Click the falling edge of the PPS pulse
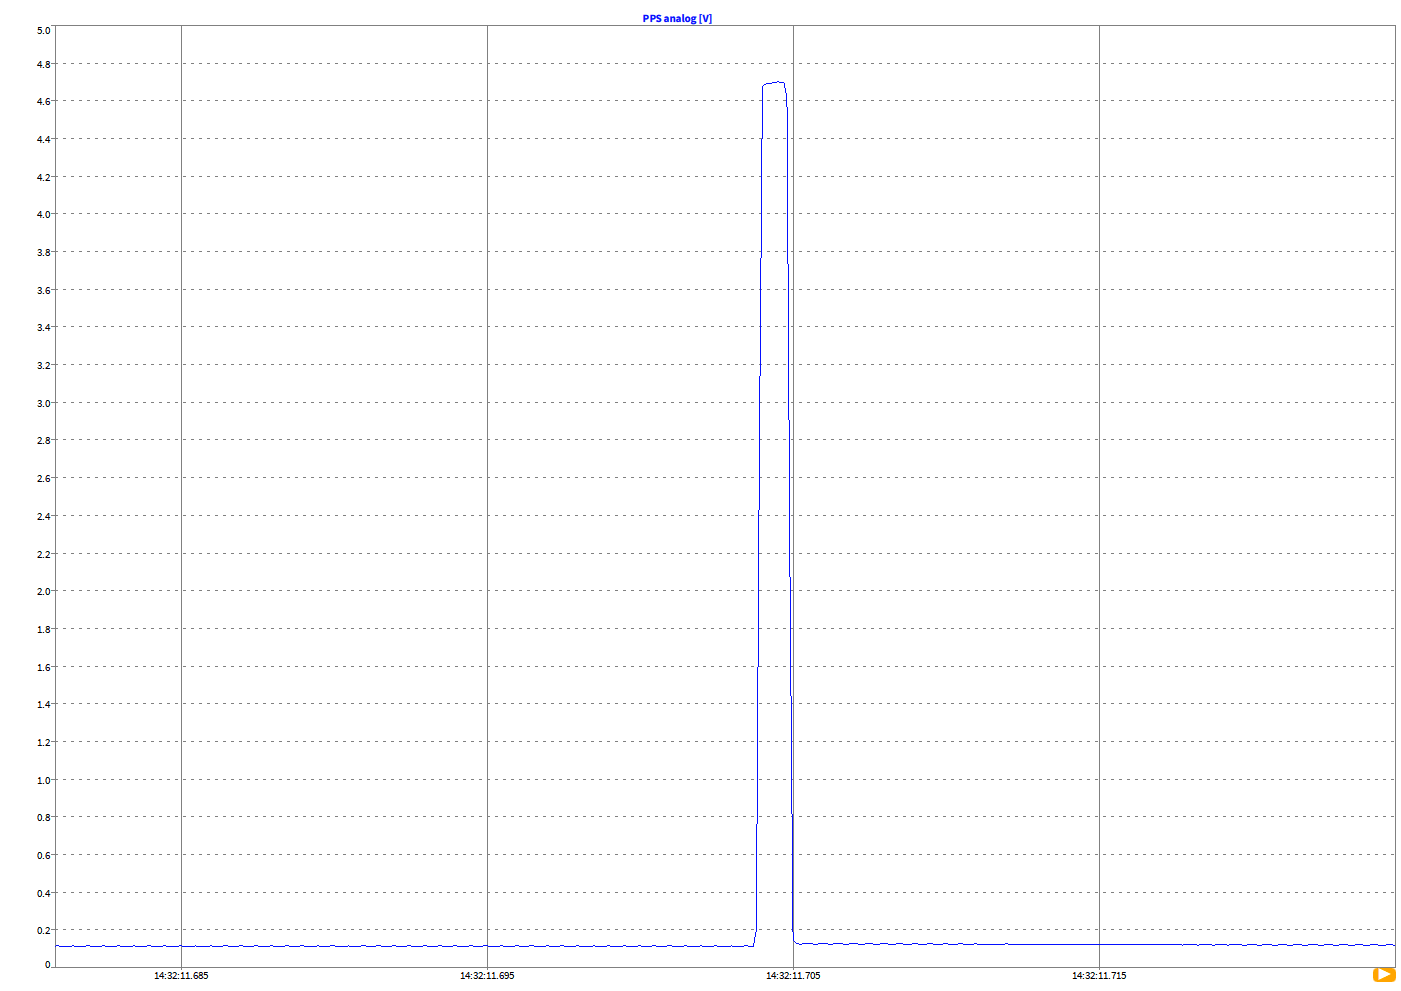Viewport: 1401px width, 991px height. 790,500
